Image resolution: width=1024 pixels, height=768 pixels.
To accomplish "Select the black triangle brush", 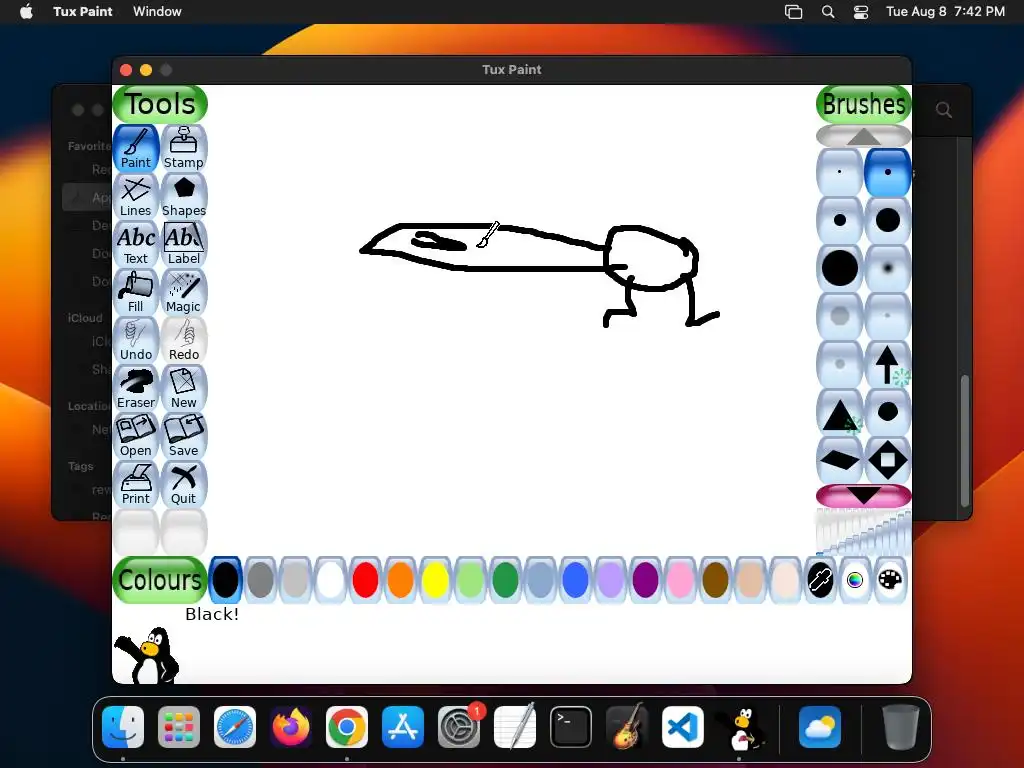I will pos(840,412).
